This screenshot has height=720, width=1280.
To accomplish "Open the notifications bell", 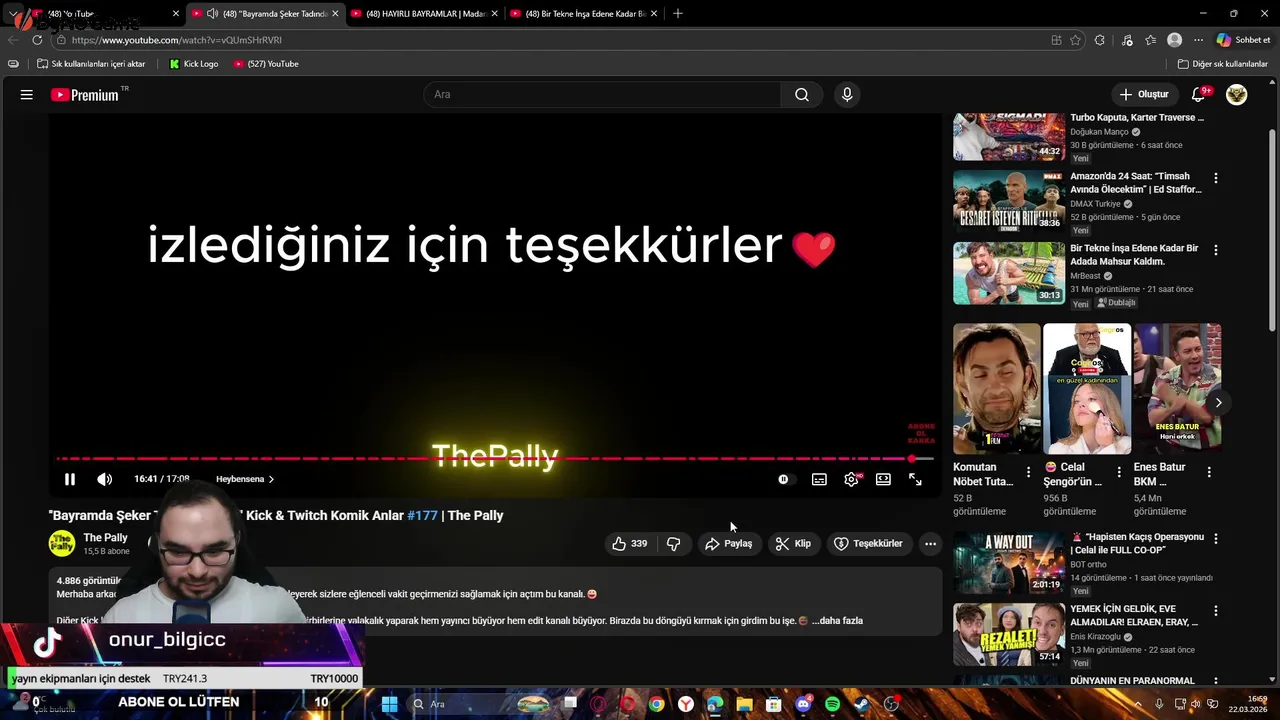I will (1198, 94).
